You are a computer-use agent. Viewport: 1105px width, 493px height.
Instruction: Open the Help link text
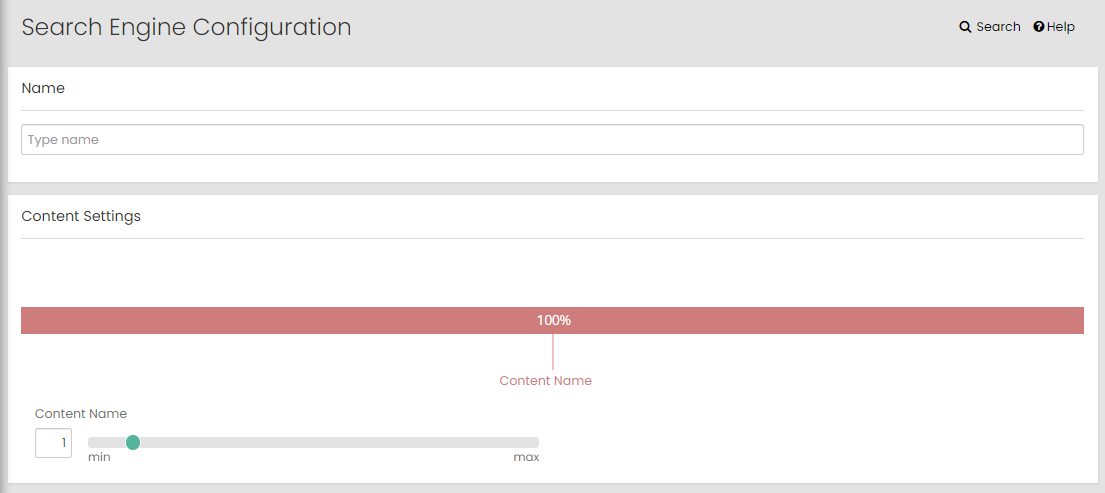[1061, 27]
